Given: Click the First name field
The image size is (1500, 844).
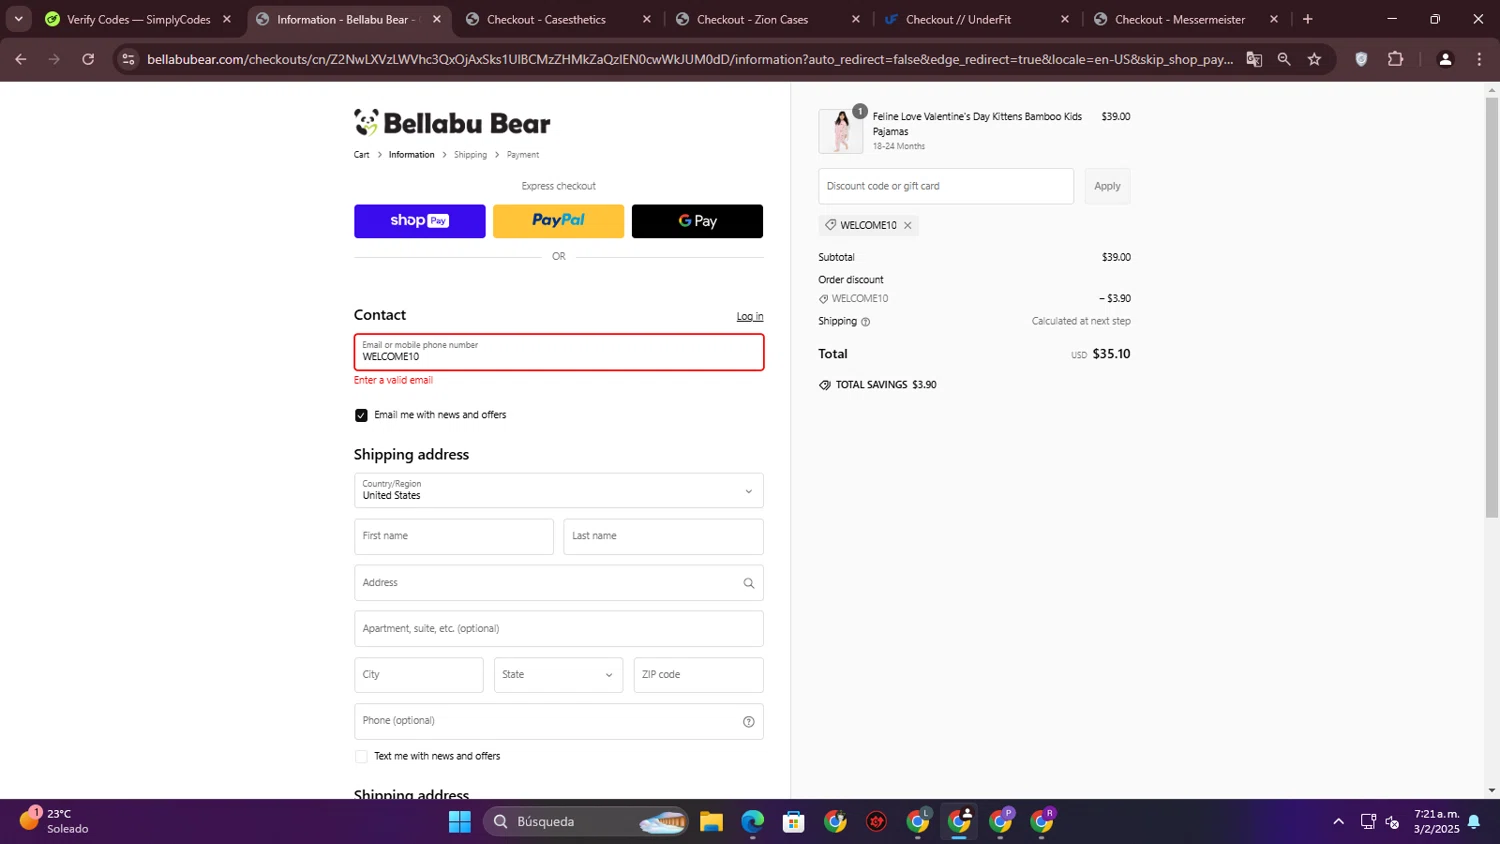Looking at the screenshot, I should [454, 536].
